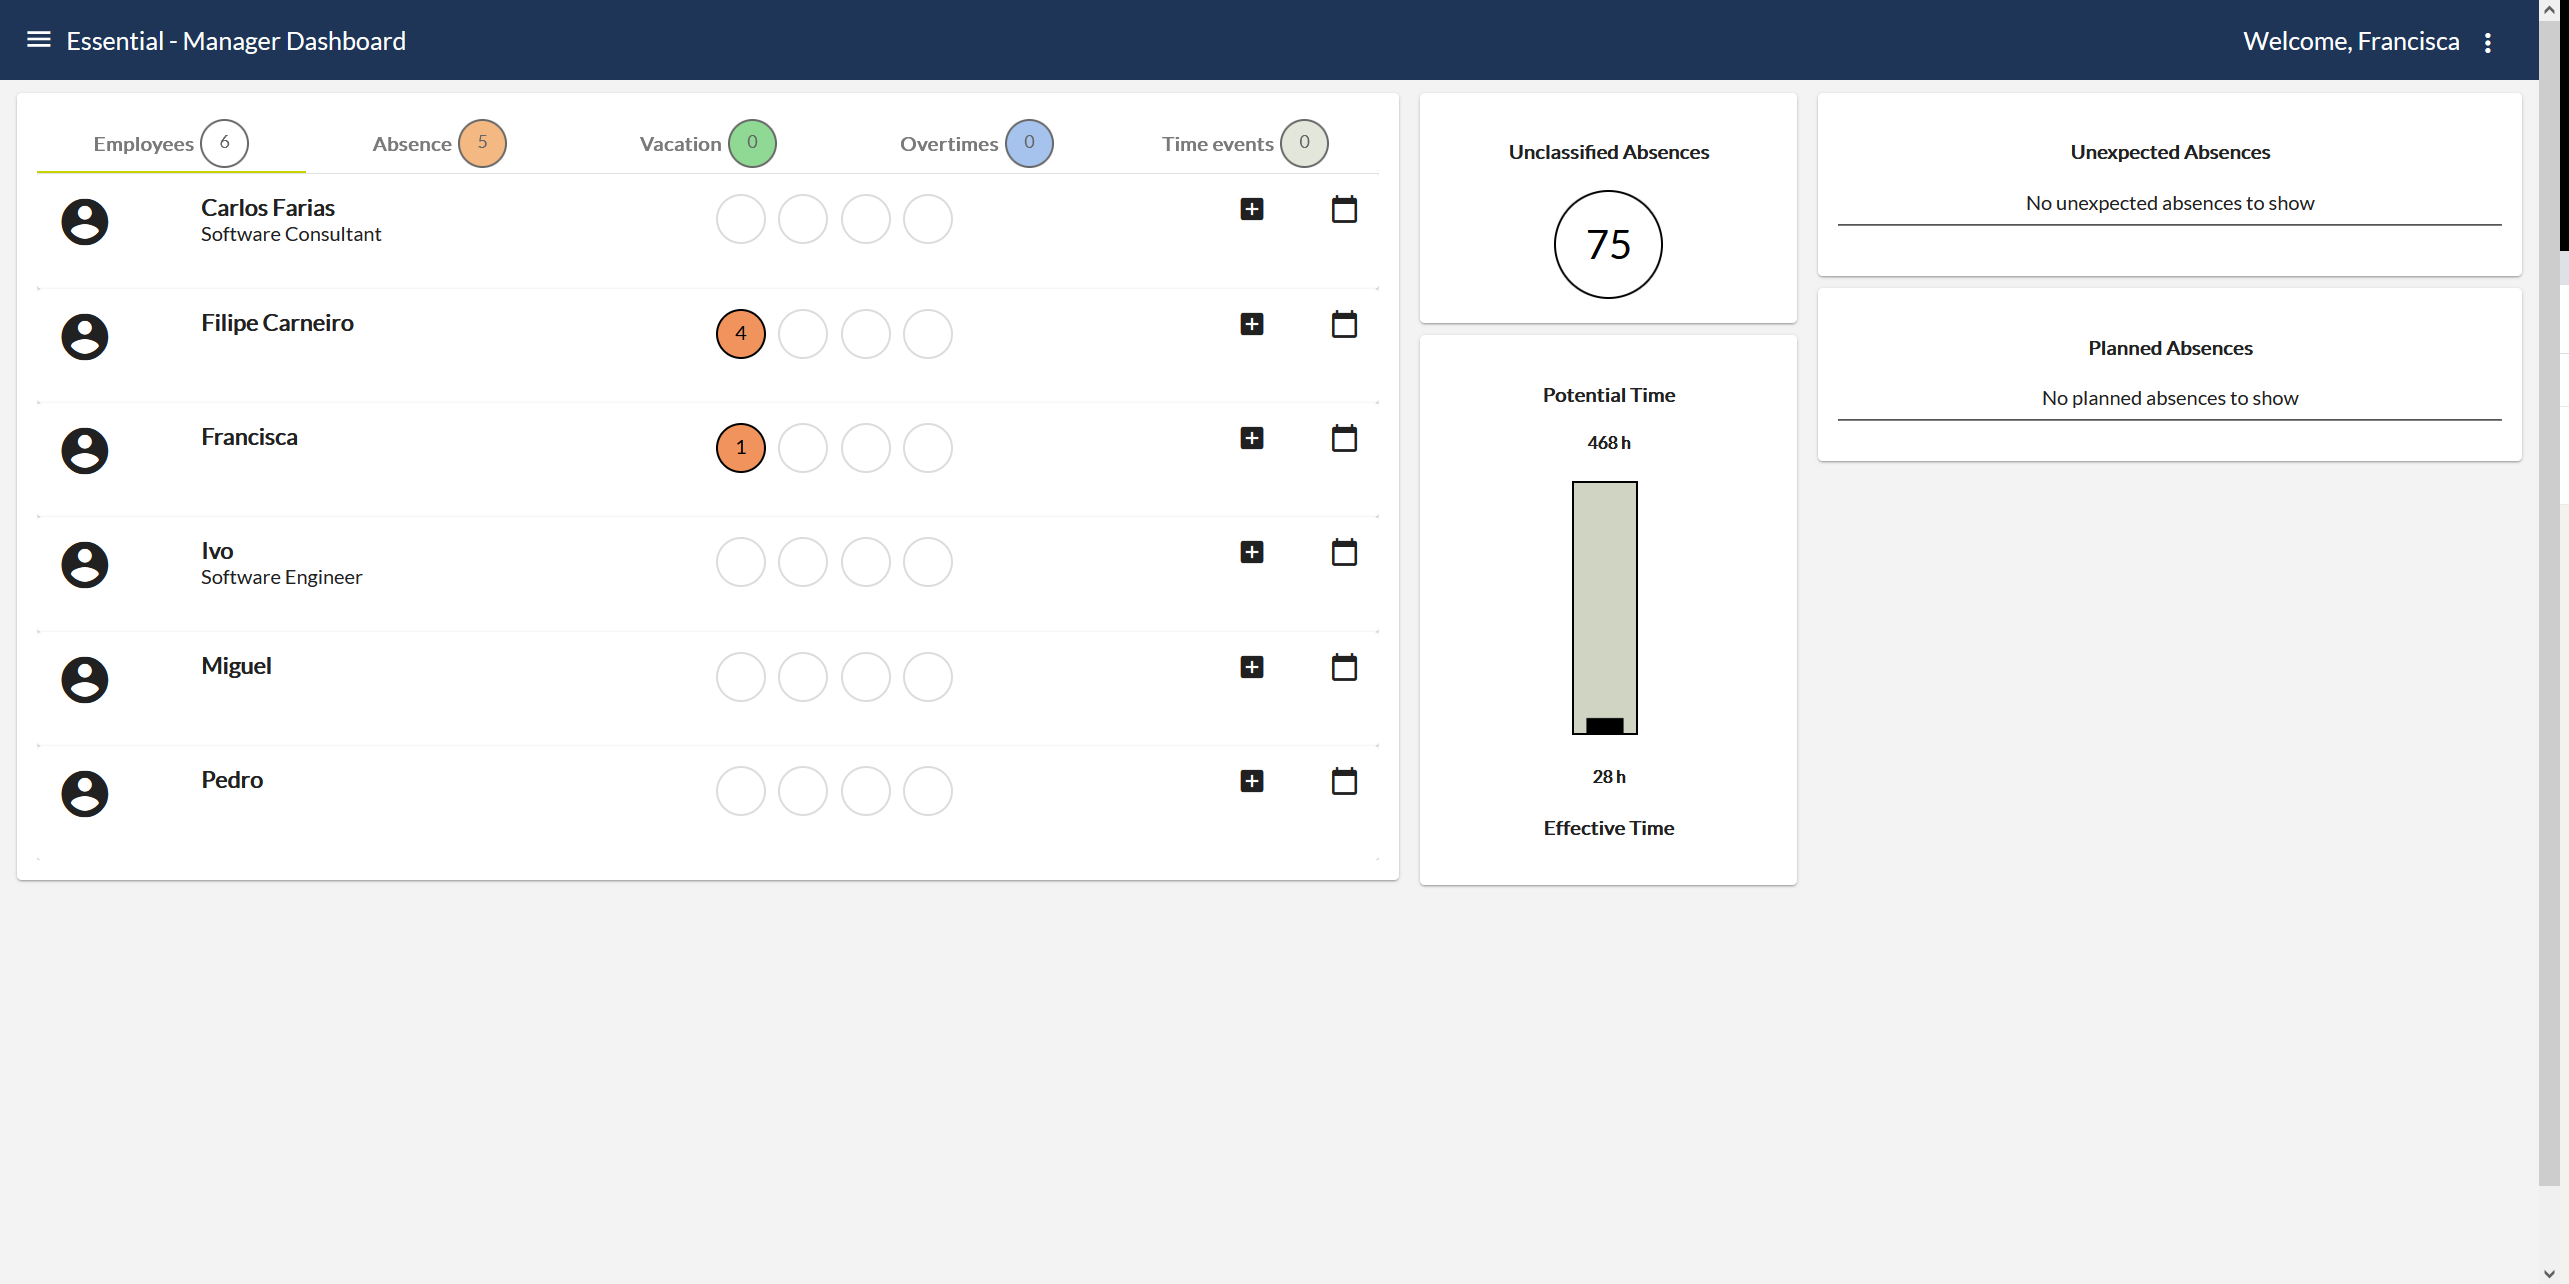Viewport: 2569px width, 1284px height.
Task: Click the Unclassified Absences 75 circle
Action: click(x=1608, y=244)
